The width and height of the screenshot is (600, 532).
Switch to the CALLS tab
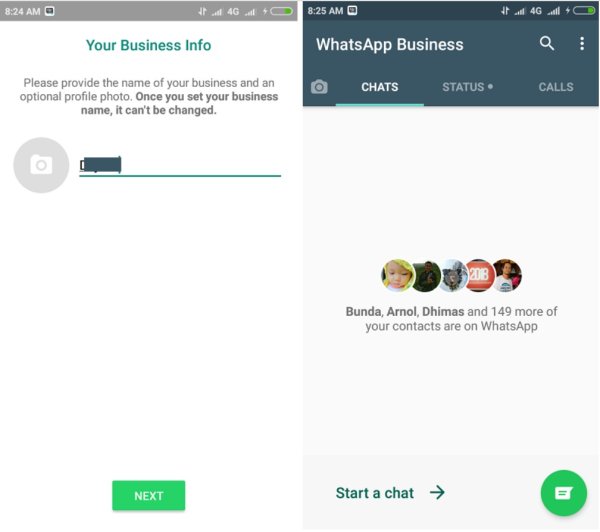[x=556, y=87]
